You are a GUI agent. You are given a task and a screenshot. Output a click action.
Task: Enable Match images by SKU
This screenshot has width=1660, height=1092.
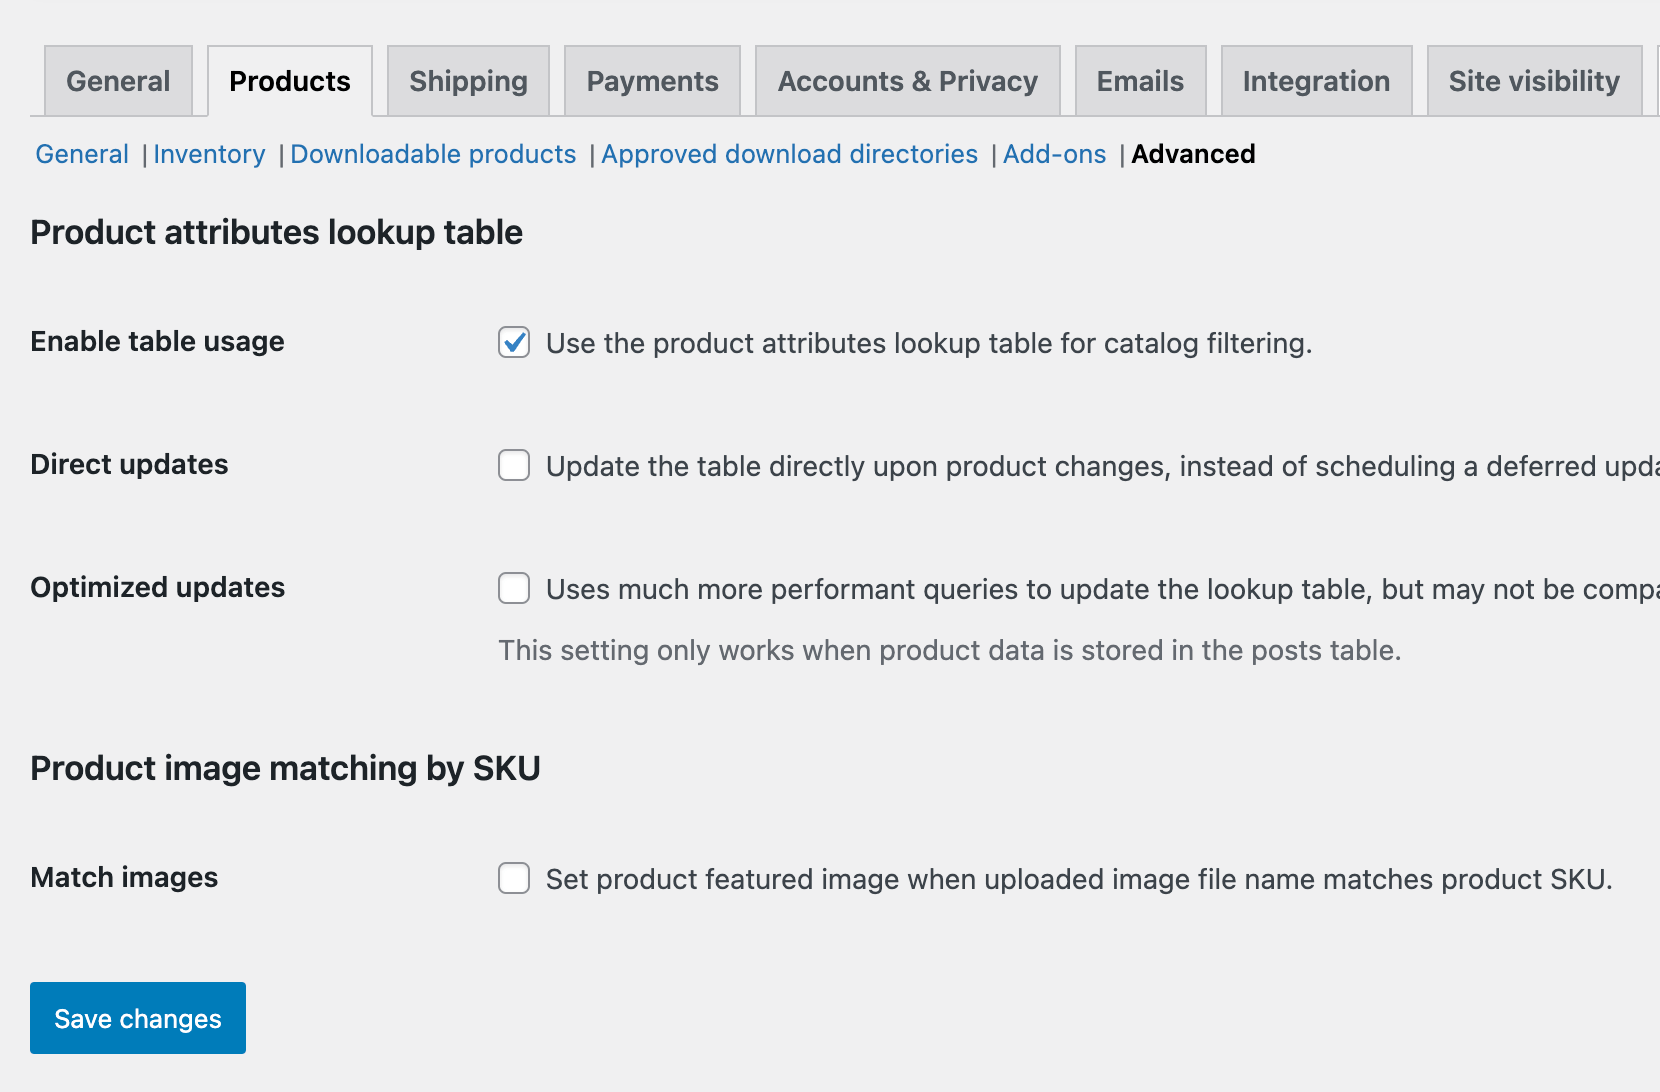click(x=513, y=879)
